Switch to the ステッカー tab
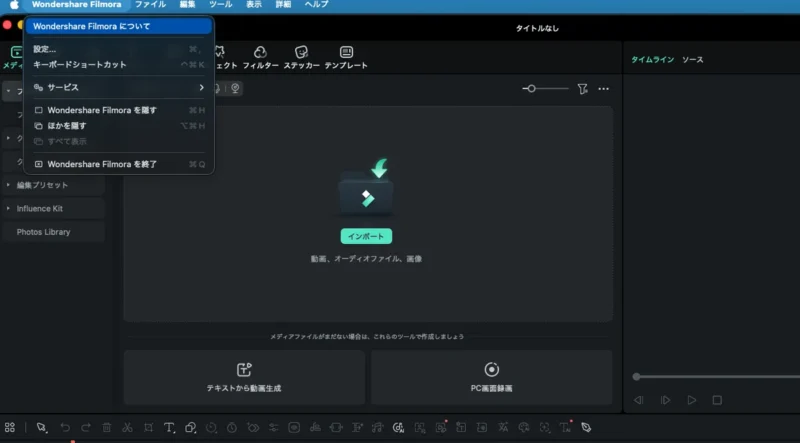This screenshot has height=443, width=800. coord(302,57)
